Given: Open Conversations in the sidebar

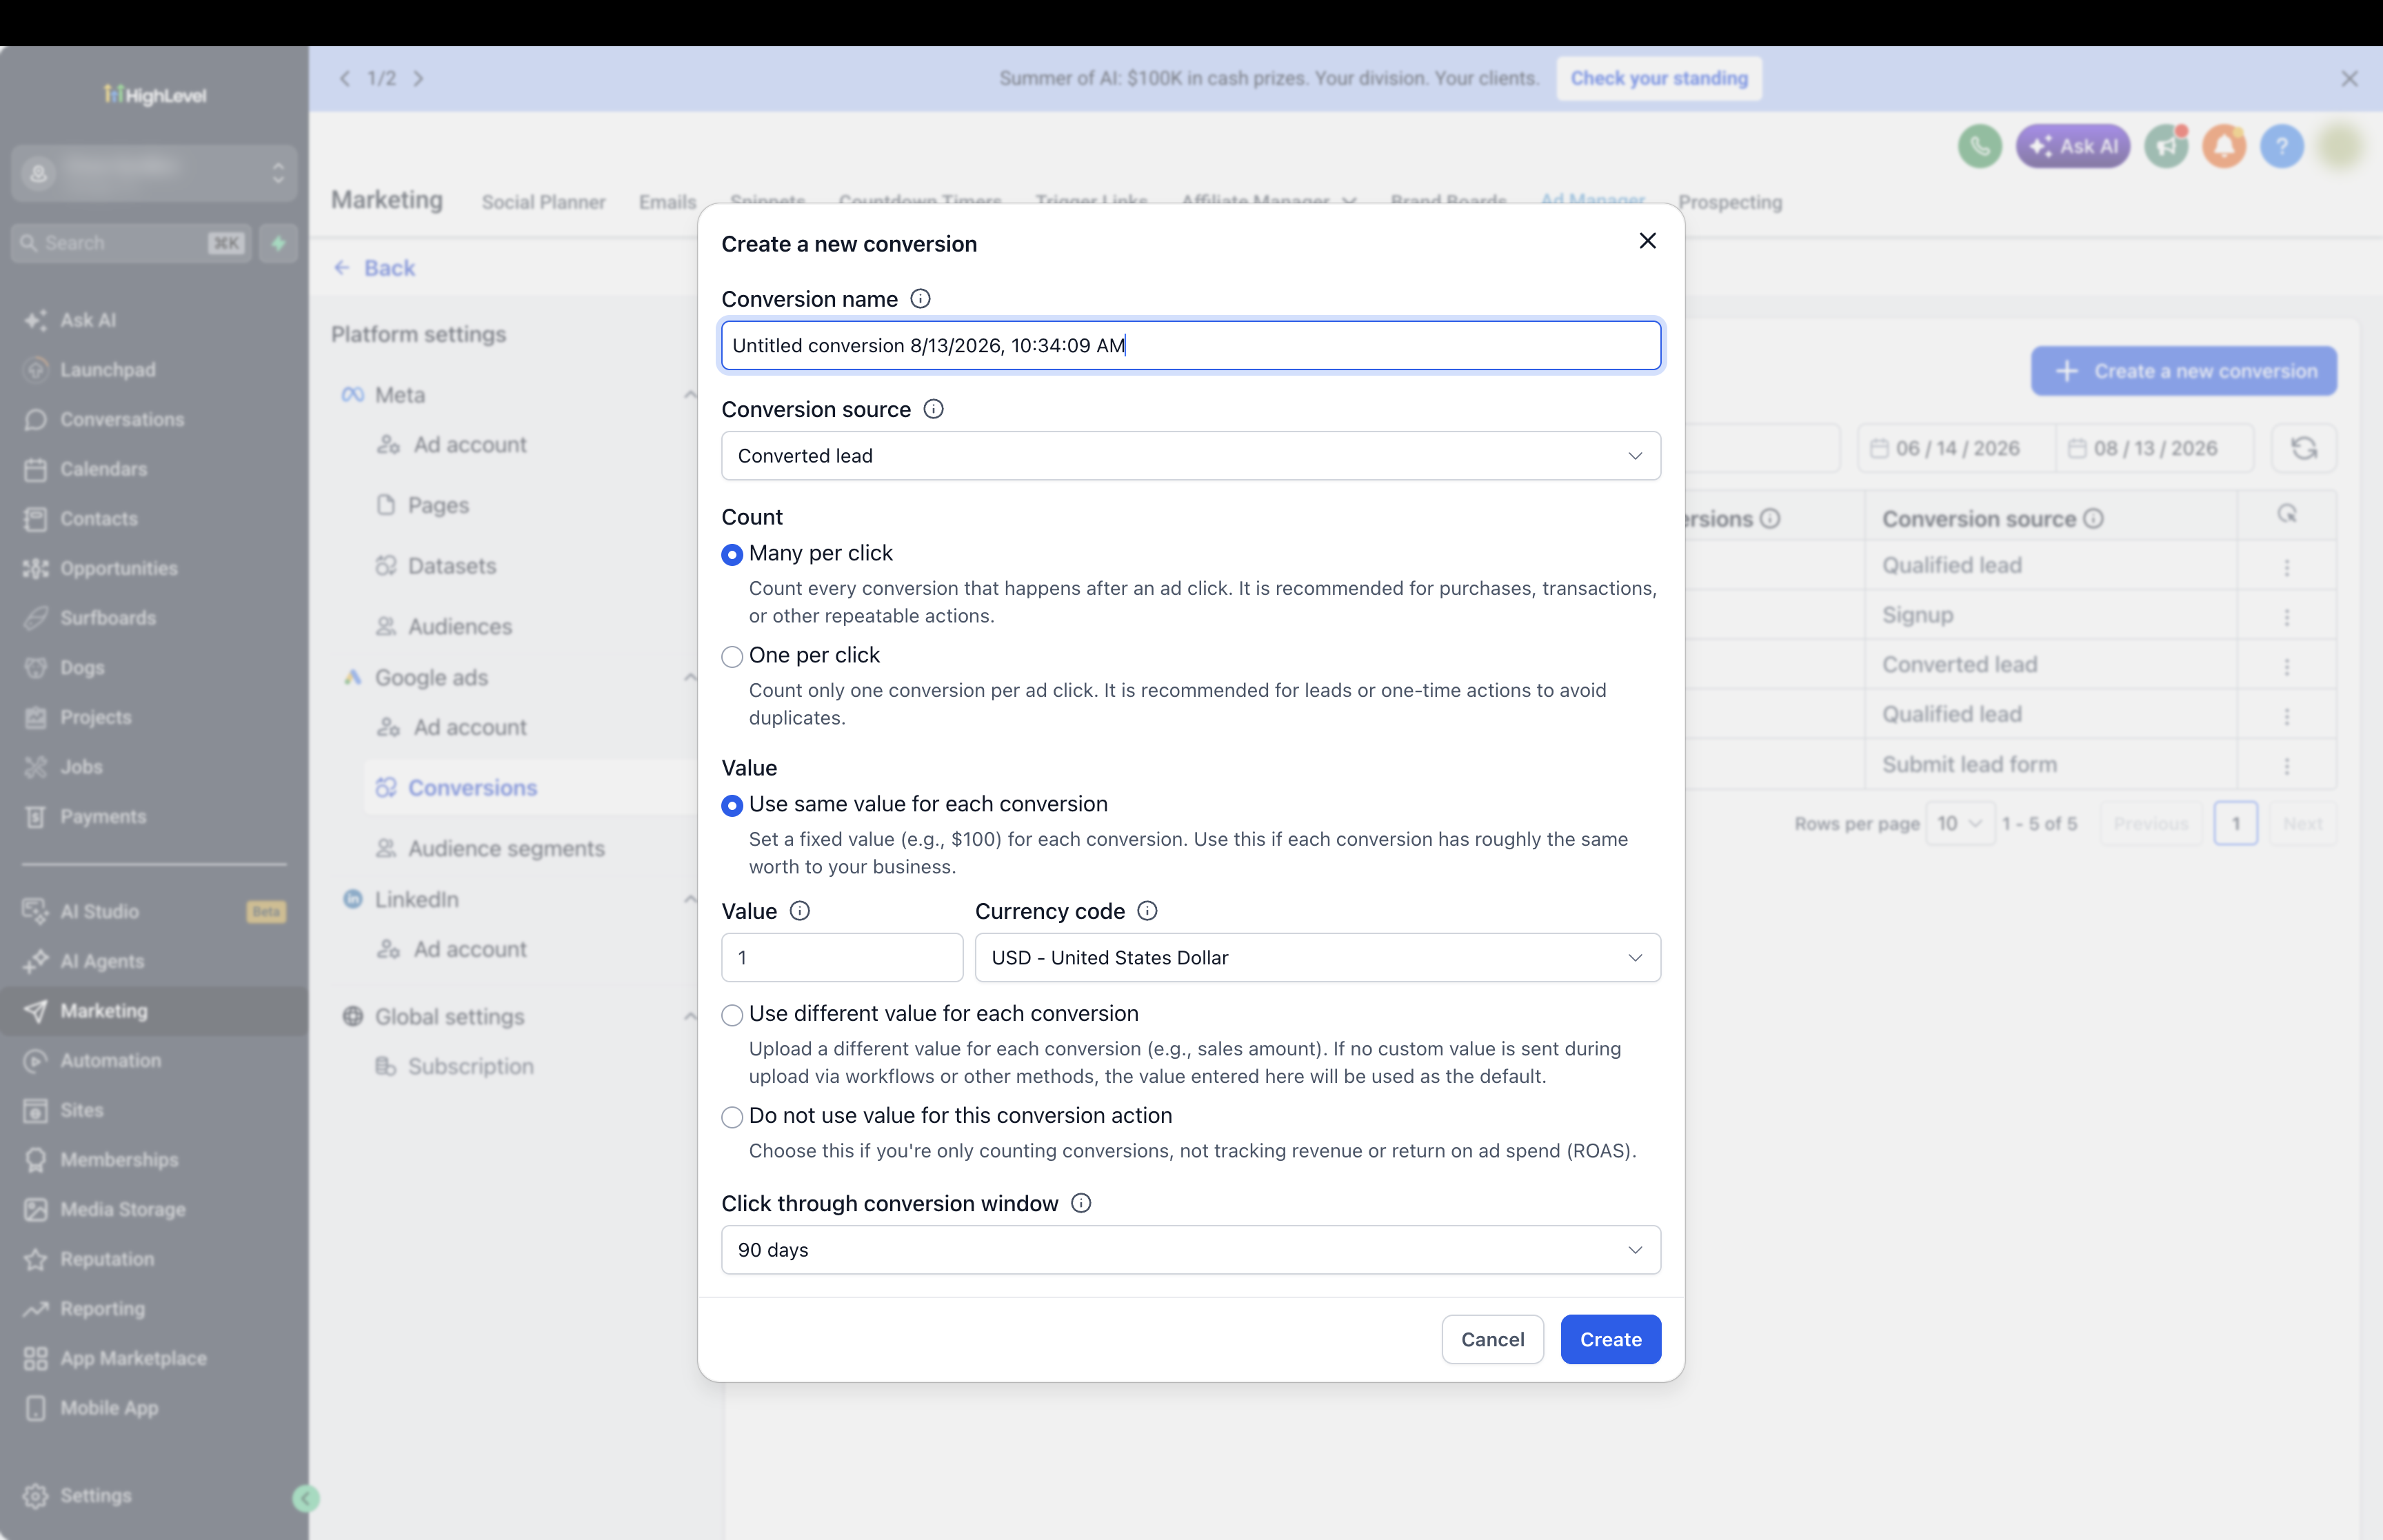Looking at the screenshot, I should click(x=121, y=419).
